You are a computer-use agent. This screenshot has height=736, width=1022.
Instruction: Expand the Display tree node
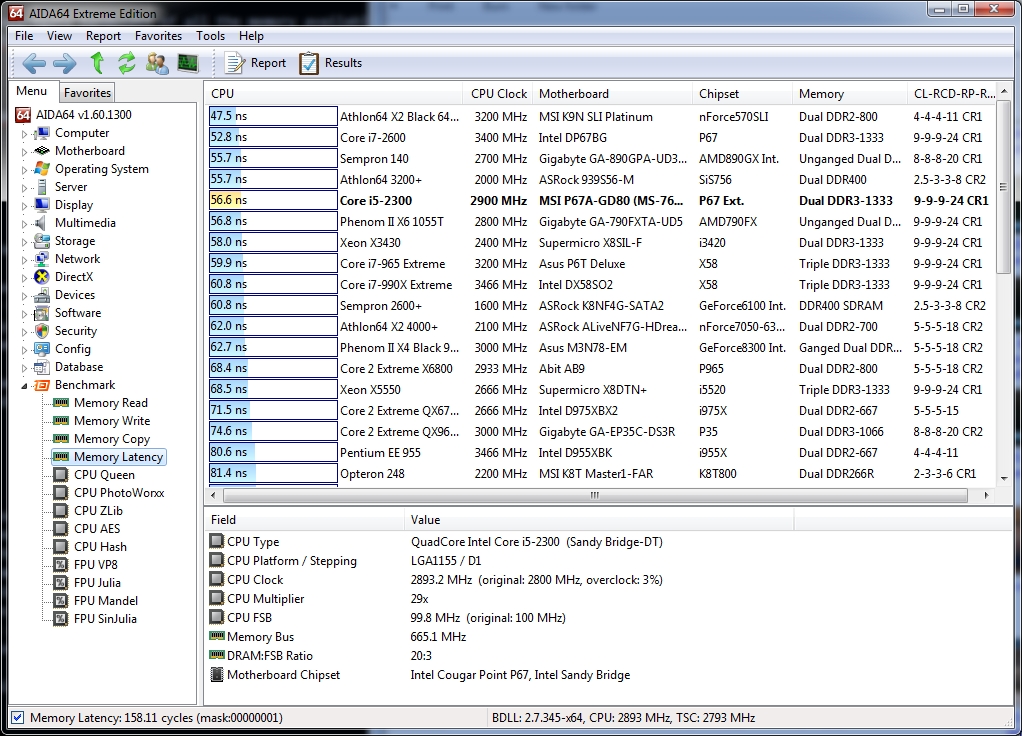25,206
